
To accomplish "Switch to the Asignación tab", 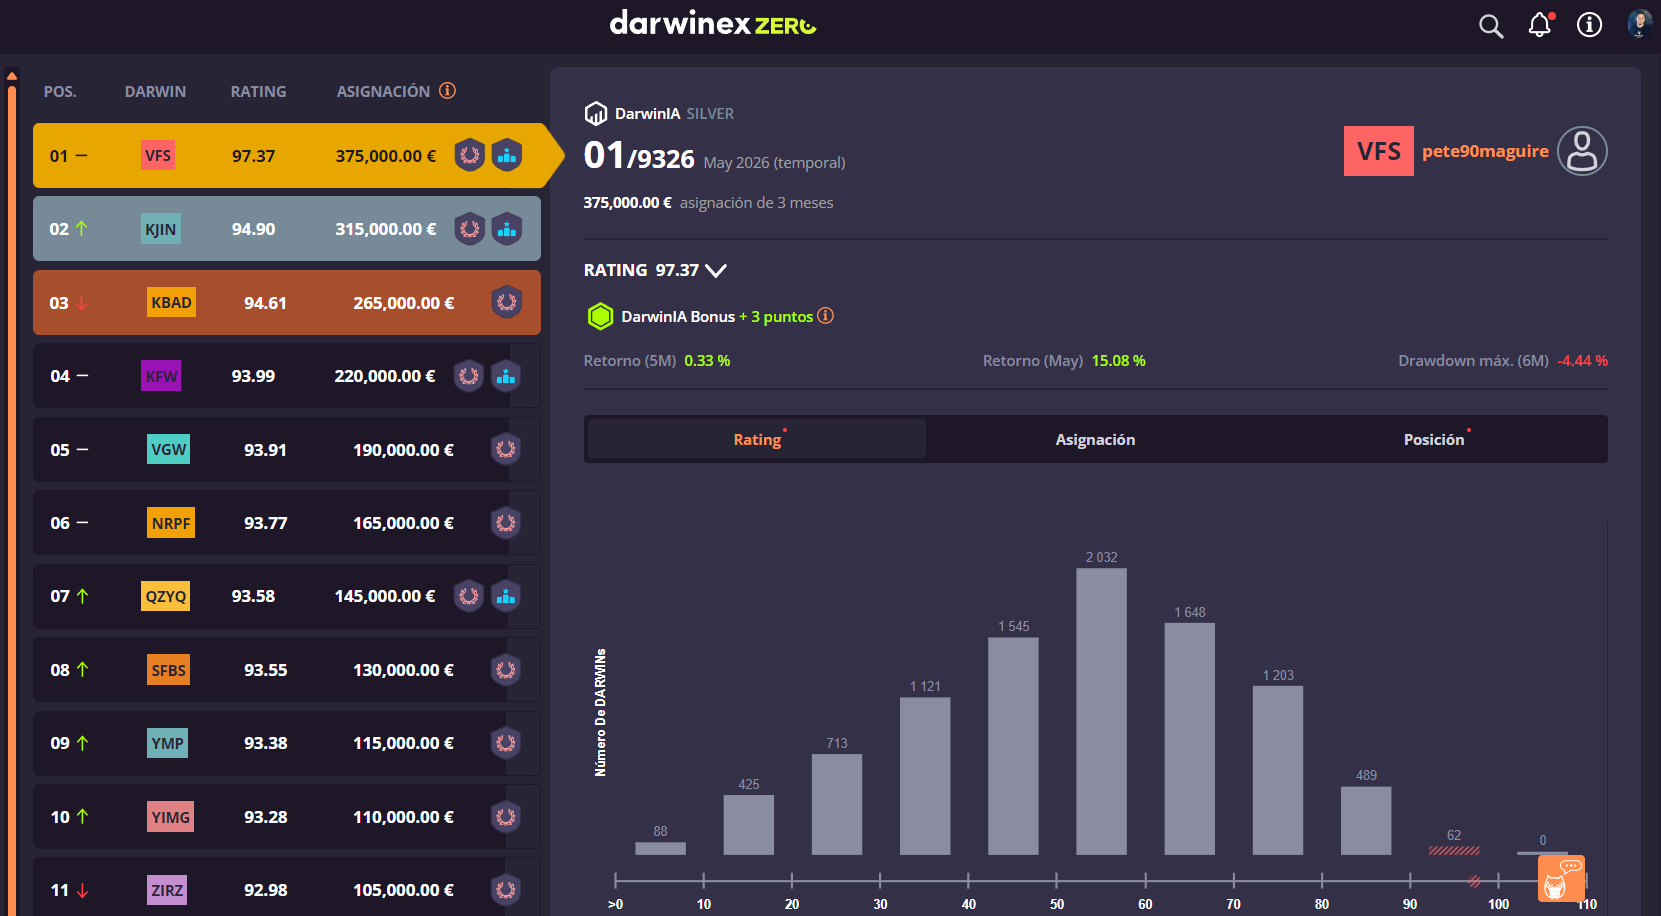I will (1095, 439).
